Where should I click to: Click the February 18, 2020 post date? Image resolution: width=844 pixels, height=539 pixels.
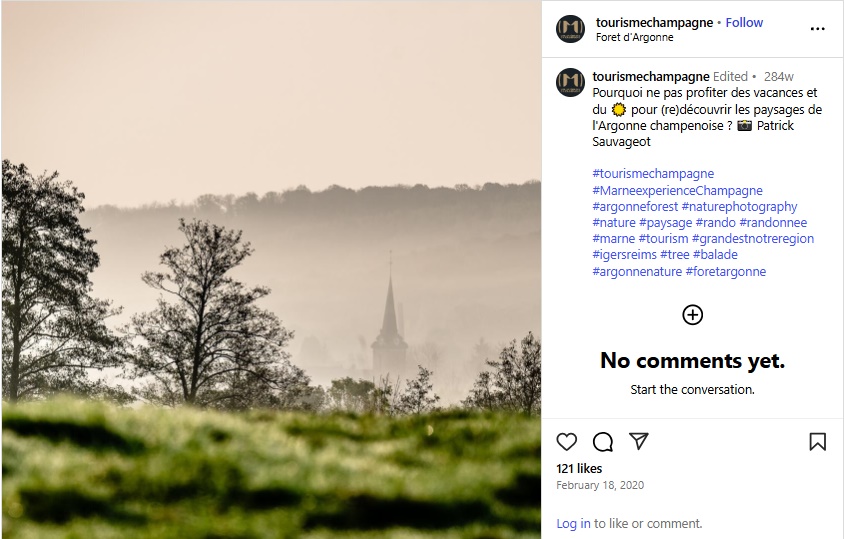[600, 485]
